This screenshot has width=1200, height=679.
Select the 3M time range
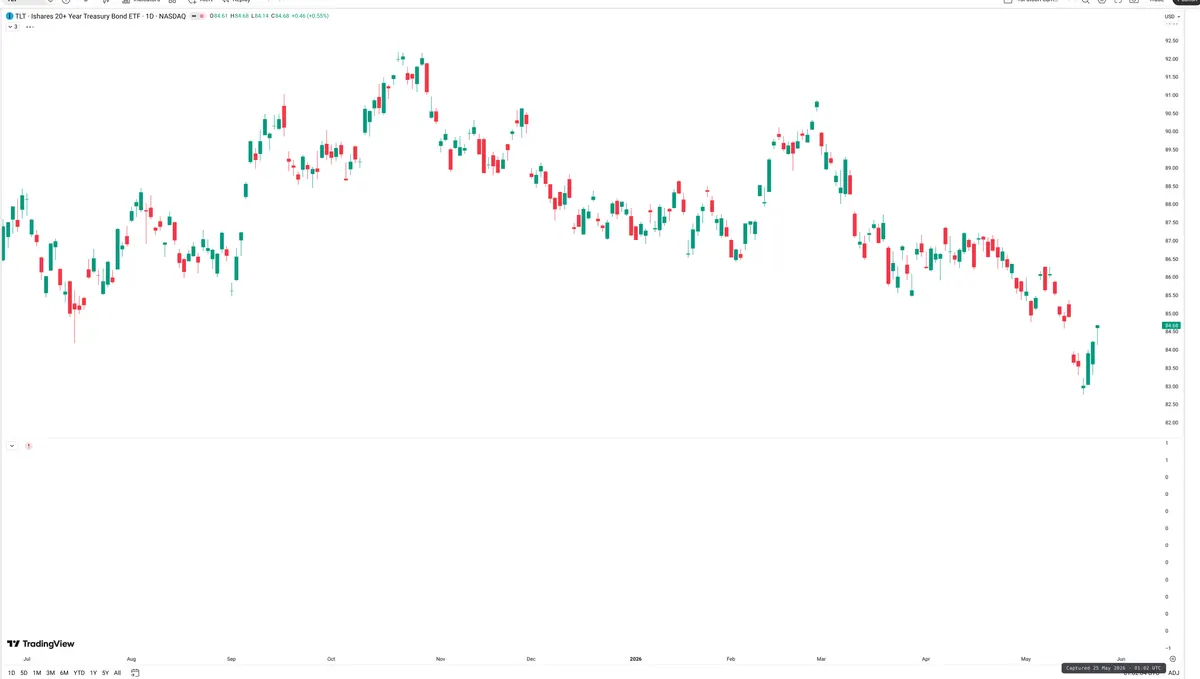point(50,673)
